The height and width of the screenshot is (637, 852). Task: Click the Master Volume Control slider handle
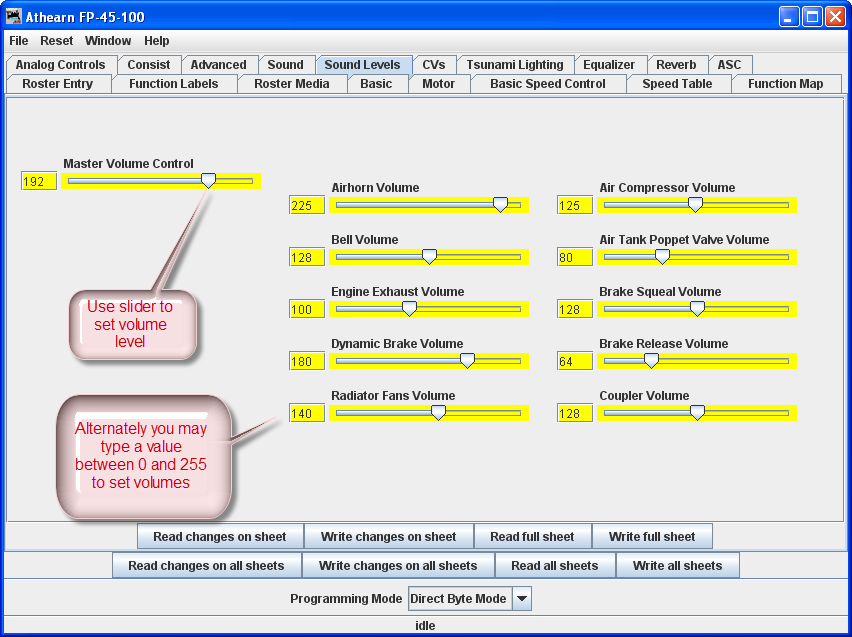(x=208, y=181)
